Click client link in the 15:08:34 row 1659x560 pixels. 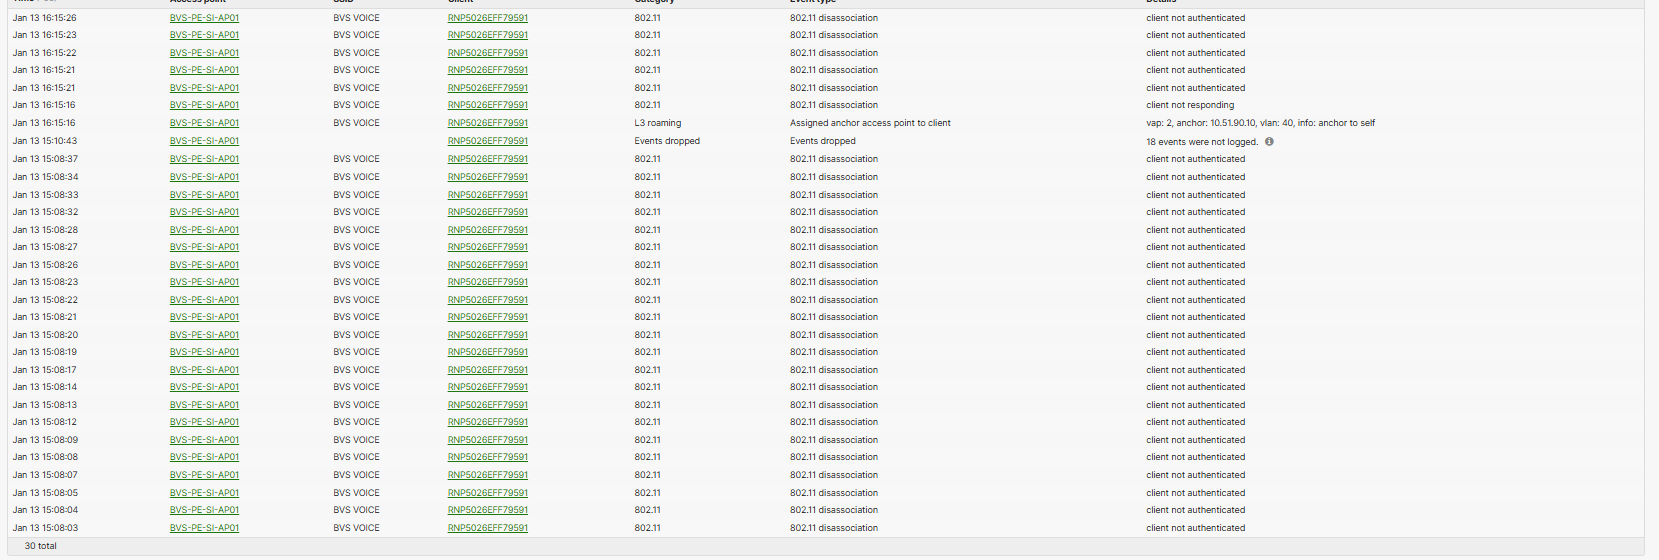[487, 177]
